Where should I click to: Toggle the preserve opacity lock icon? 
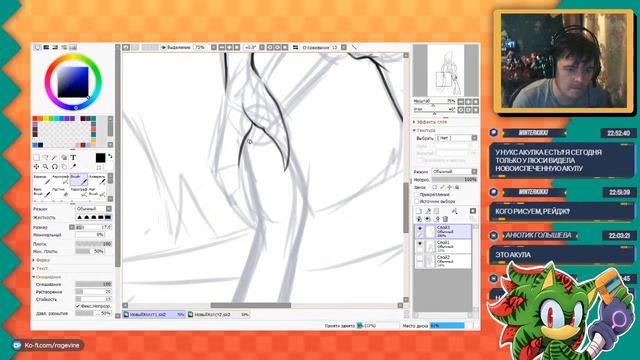click(435, 187)
